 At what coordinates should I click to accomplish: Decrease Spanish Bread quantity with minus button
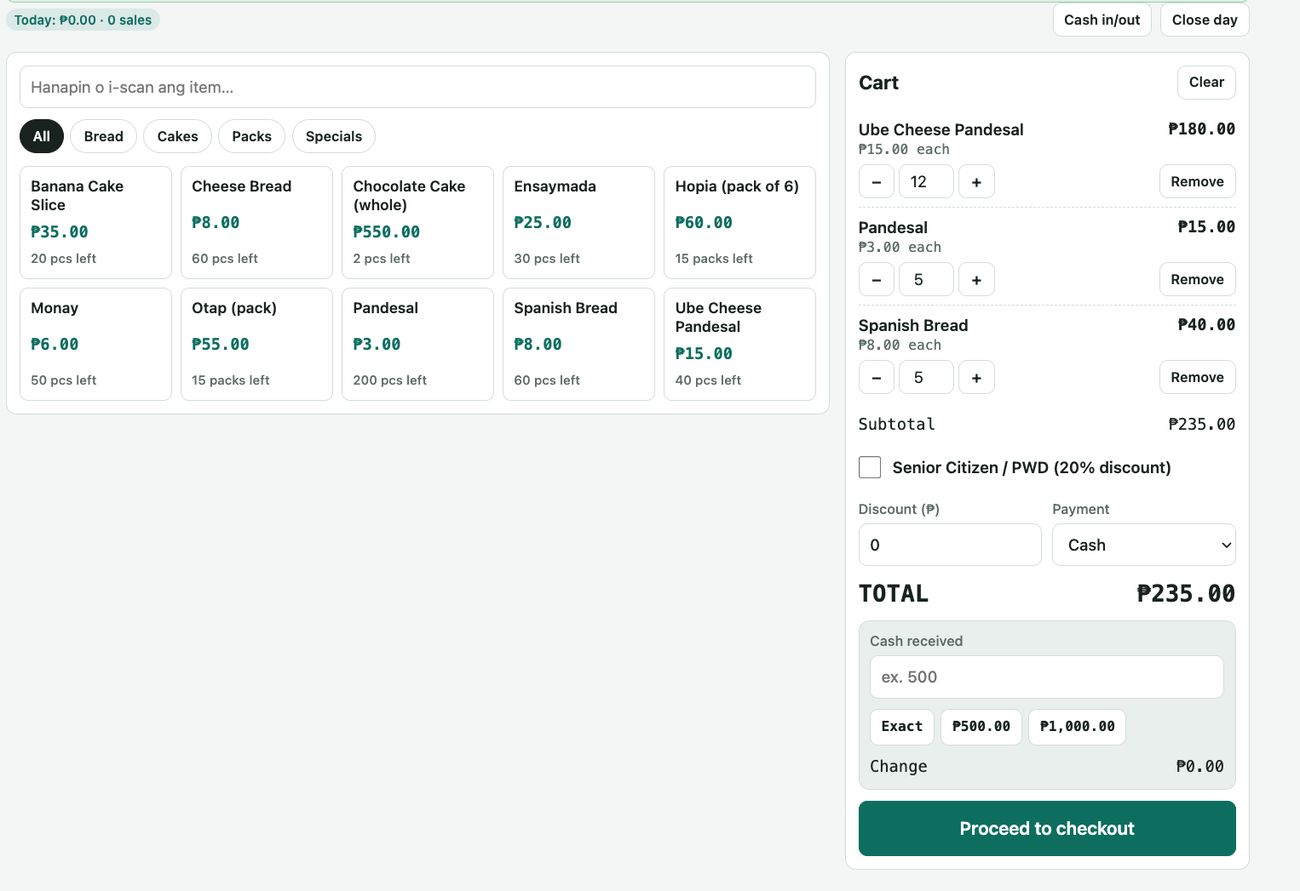pos(876,377)
